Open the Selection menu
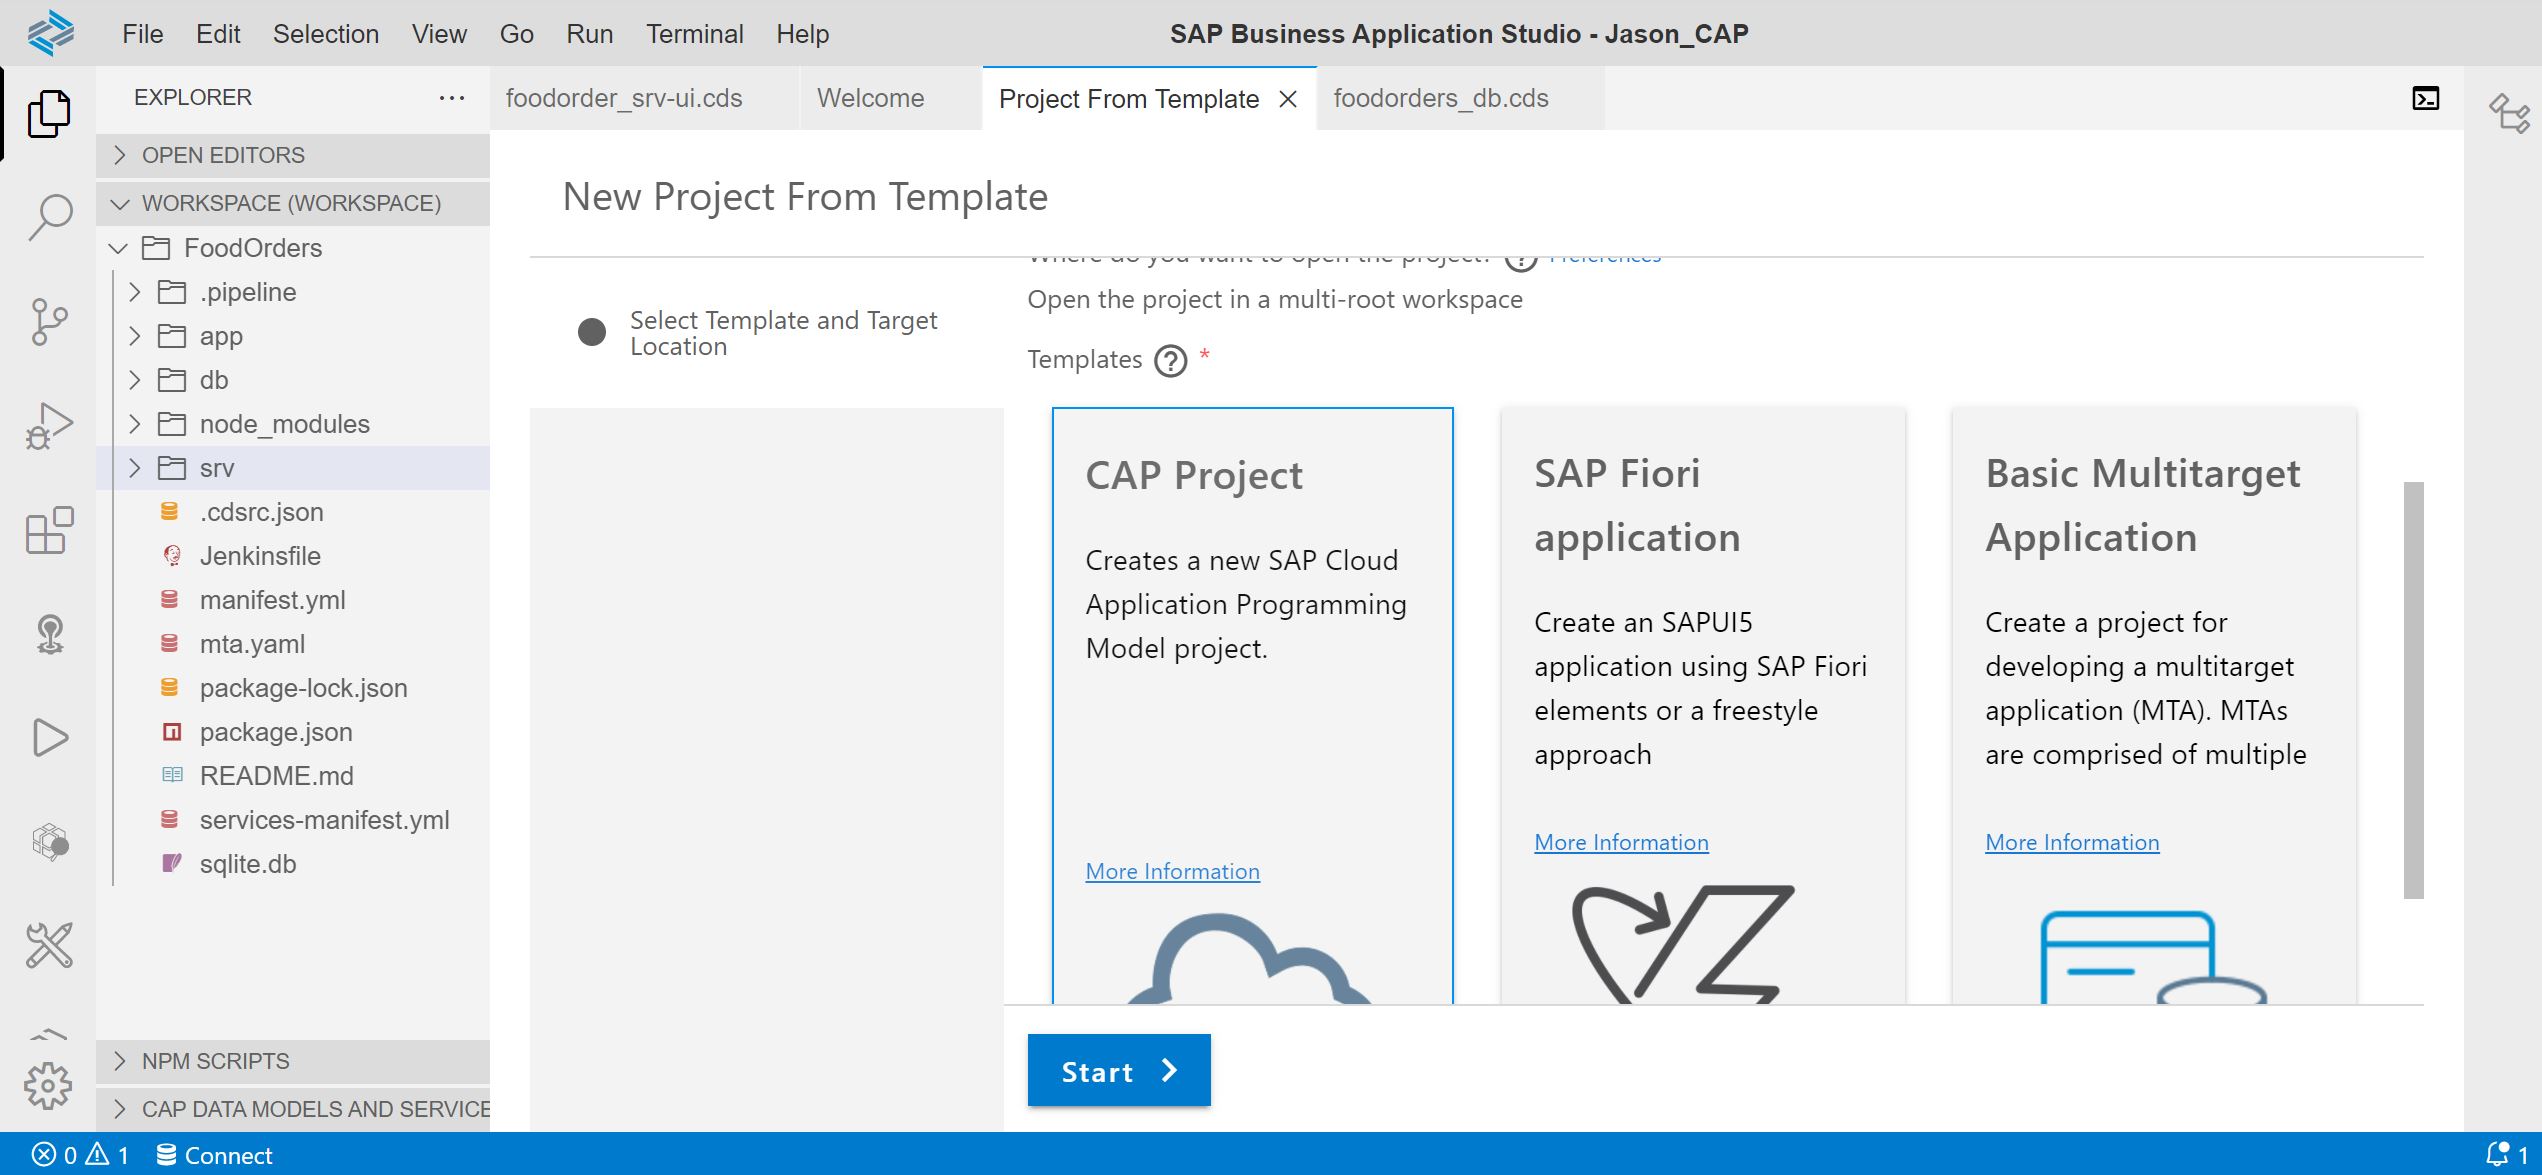This screenshot has width=2542, height=1175. tap(326, 34)
